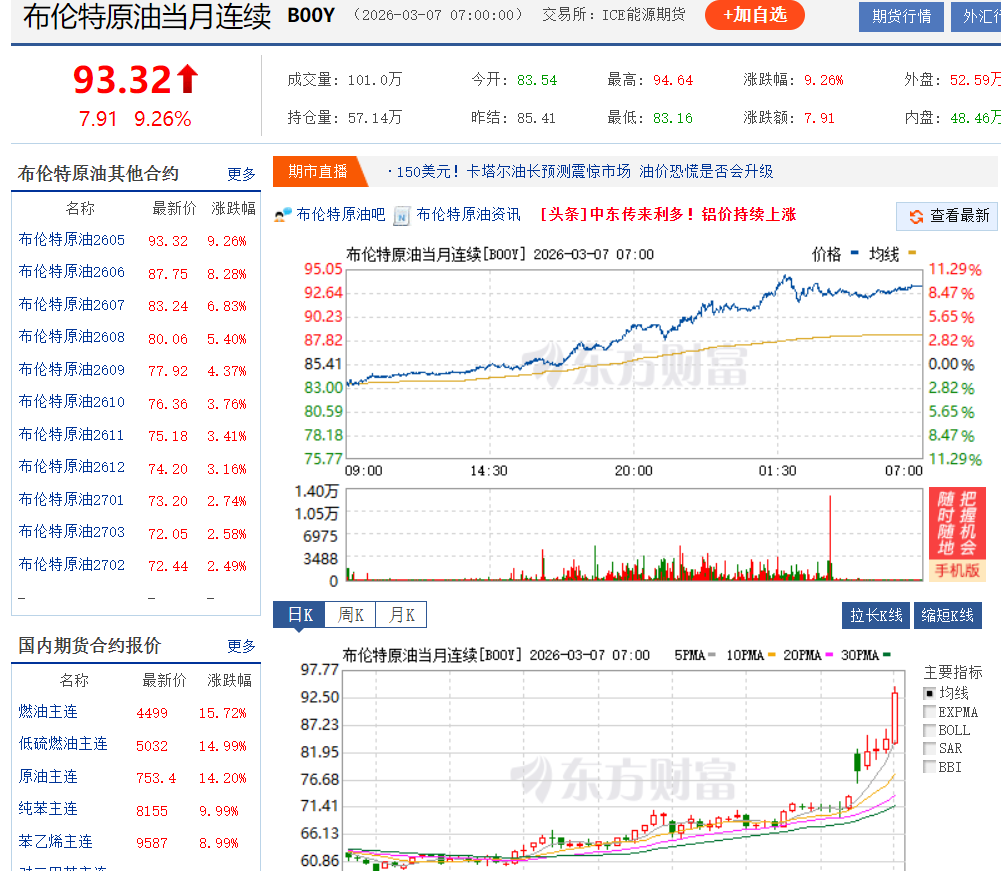Click the intraday price line chart
1001x871 pixels.
coord(634,363)
